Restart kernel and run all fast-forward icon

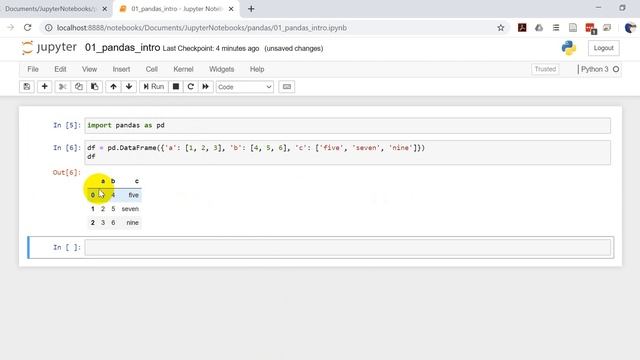point(206,87)
